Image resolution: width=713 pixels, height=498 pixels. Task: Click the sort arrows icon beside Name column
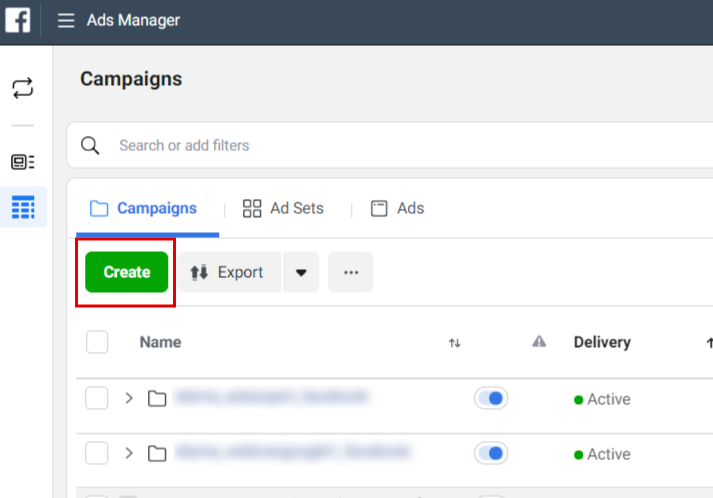pyautogui.click(x=455, y=343)
